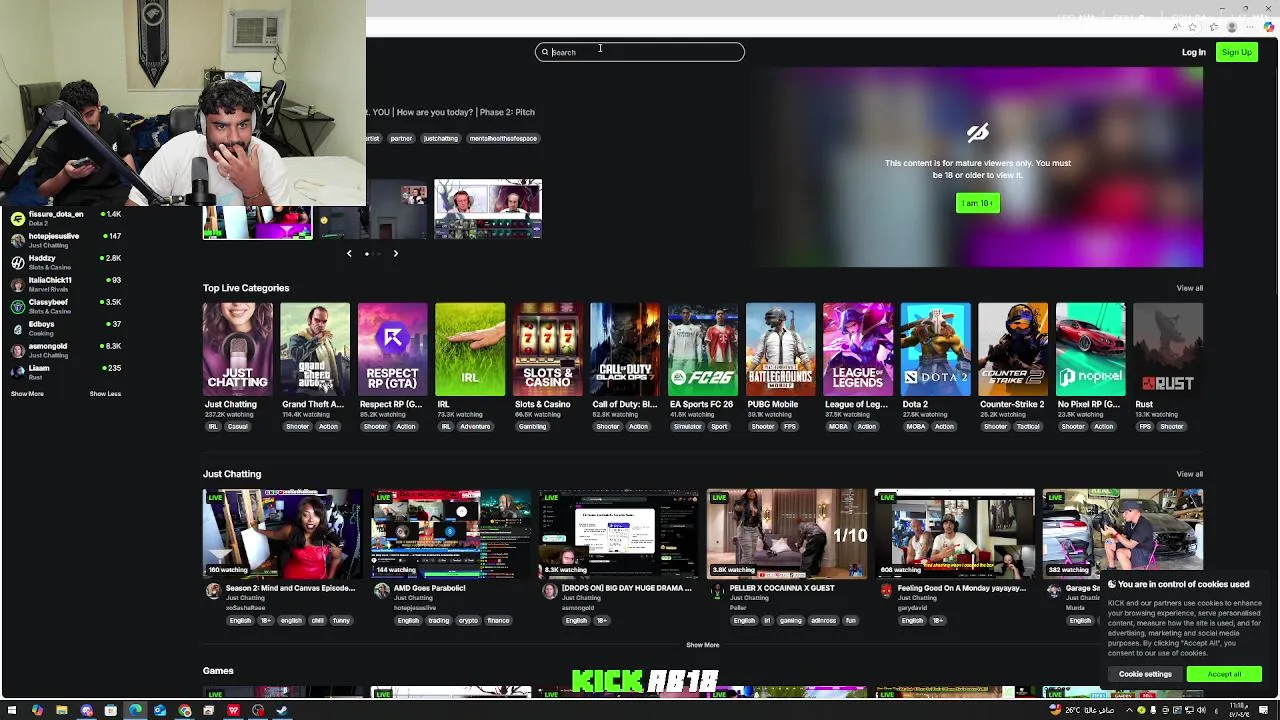View all Top Live Categories
1280x720 pixels.
pos(1189,288)
